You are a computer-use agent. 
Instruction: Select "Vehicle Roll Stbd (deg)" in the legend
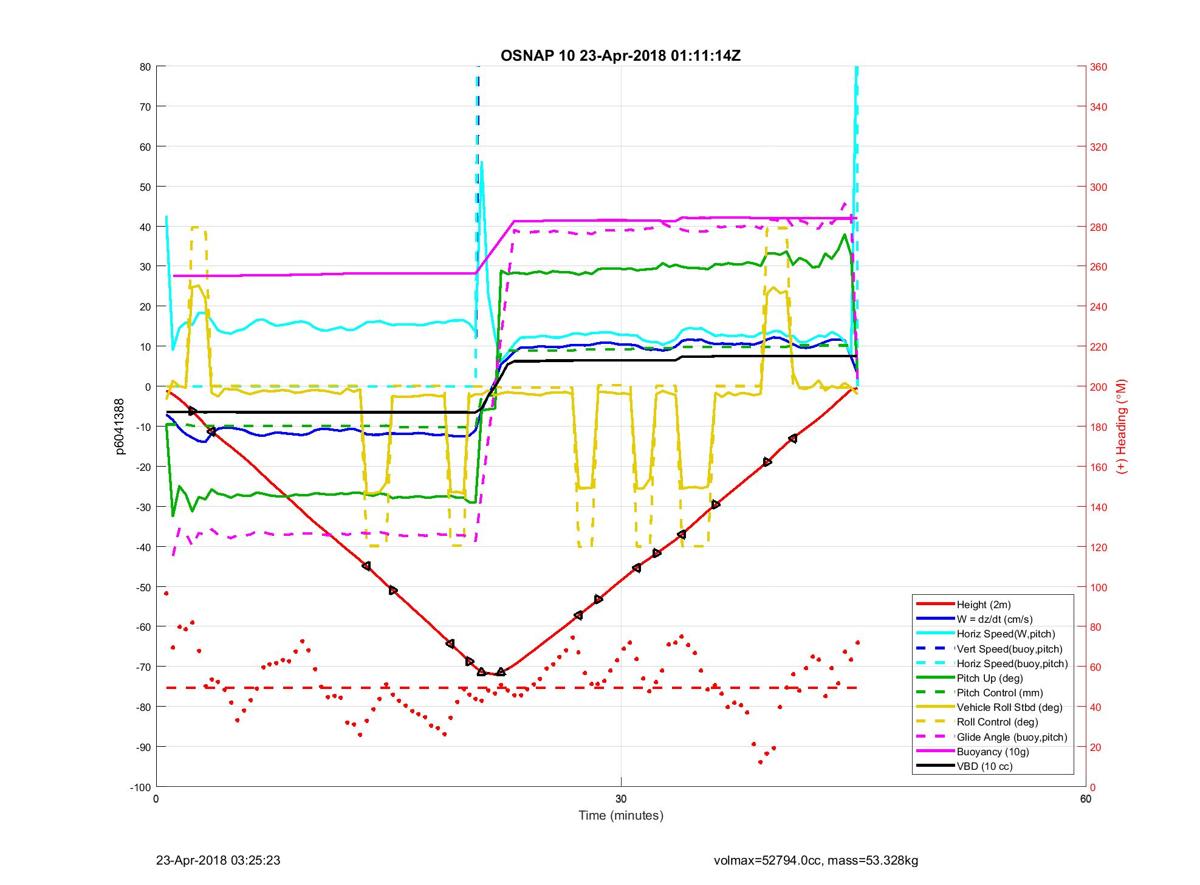[x=1011, y=707]
